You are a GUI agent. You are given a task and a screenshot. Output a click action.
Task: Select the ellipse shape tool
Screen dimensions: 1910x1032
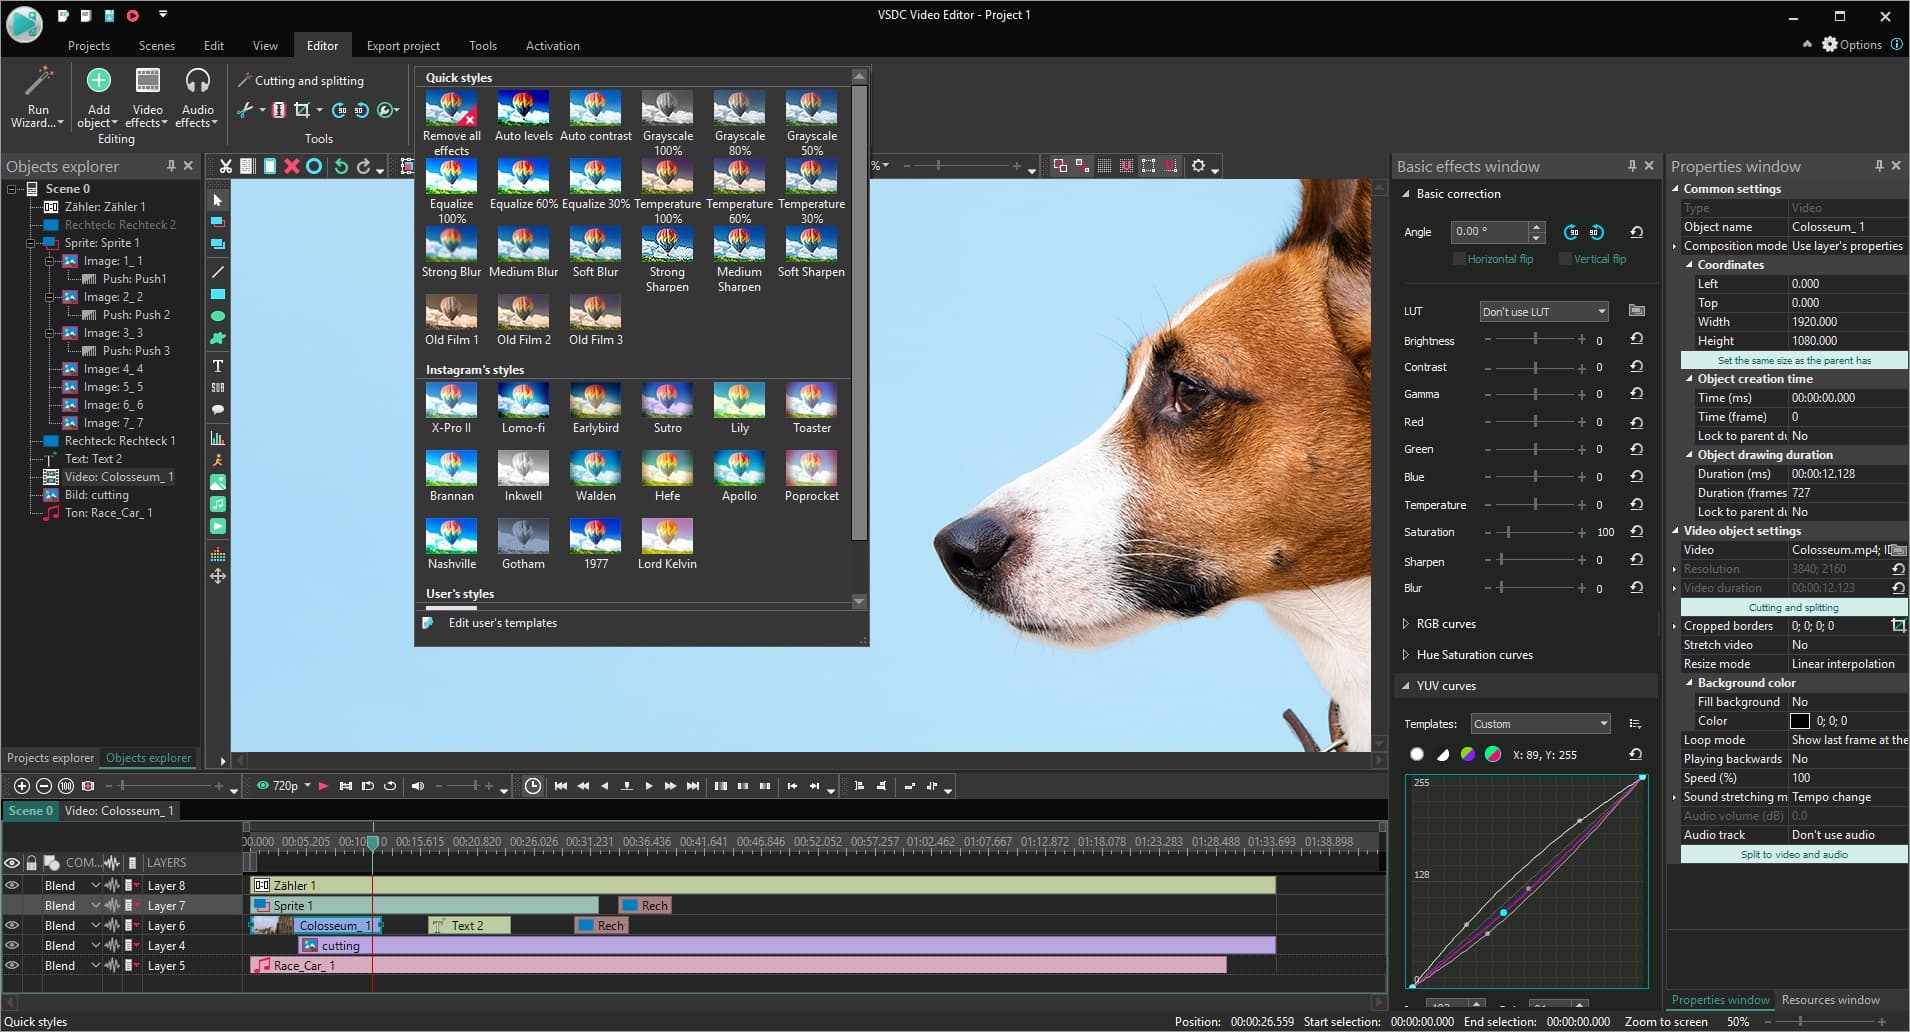point(217,316)
